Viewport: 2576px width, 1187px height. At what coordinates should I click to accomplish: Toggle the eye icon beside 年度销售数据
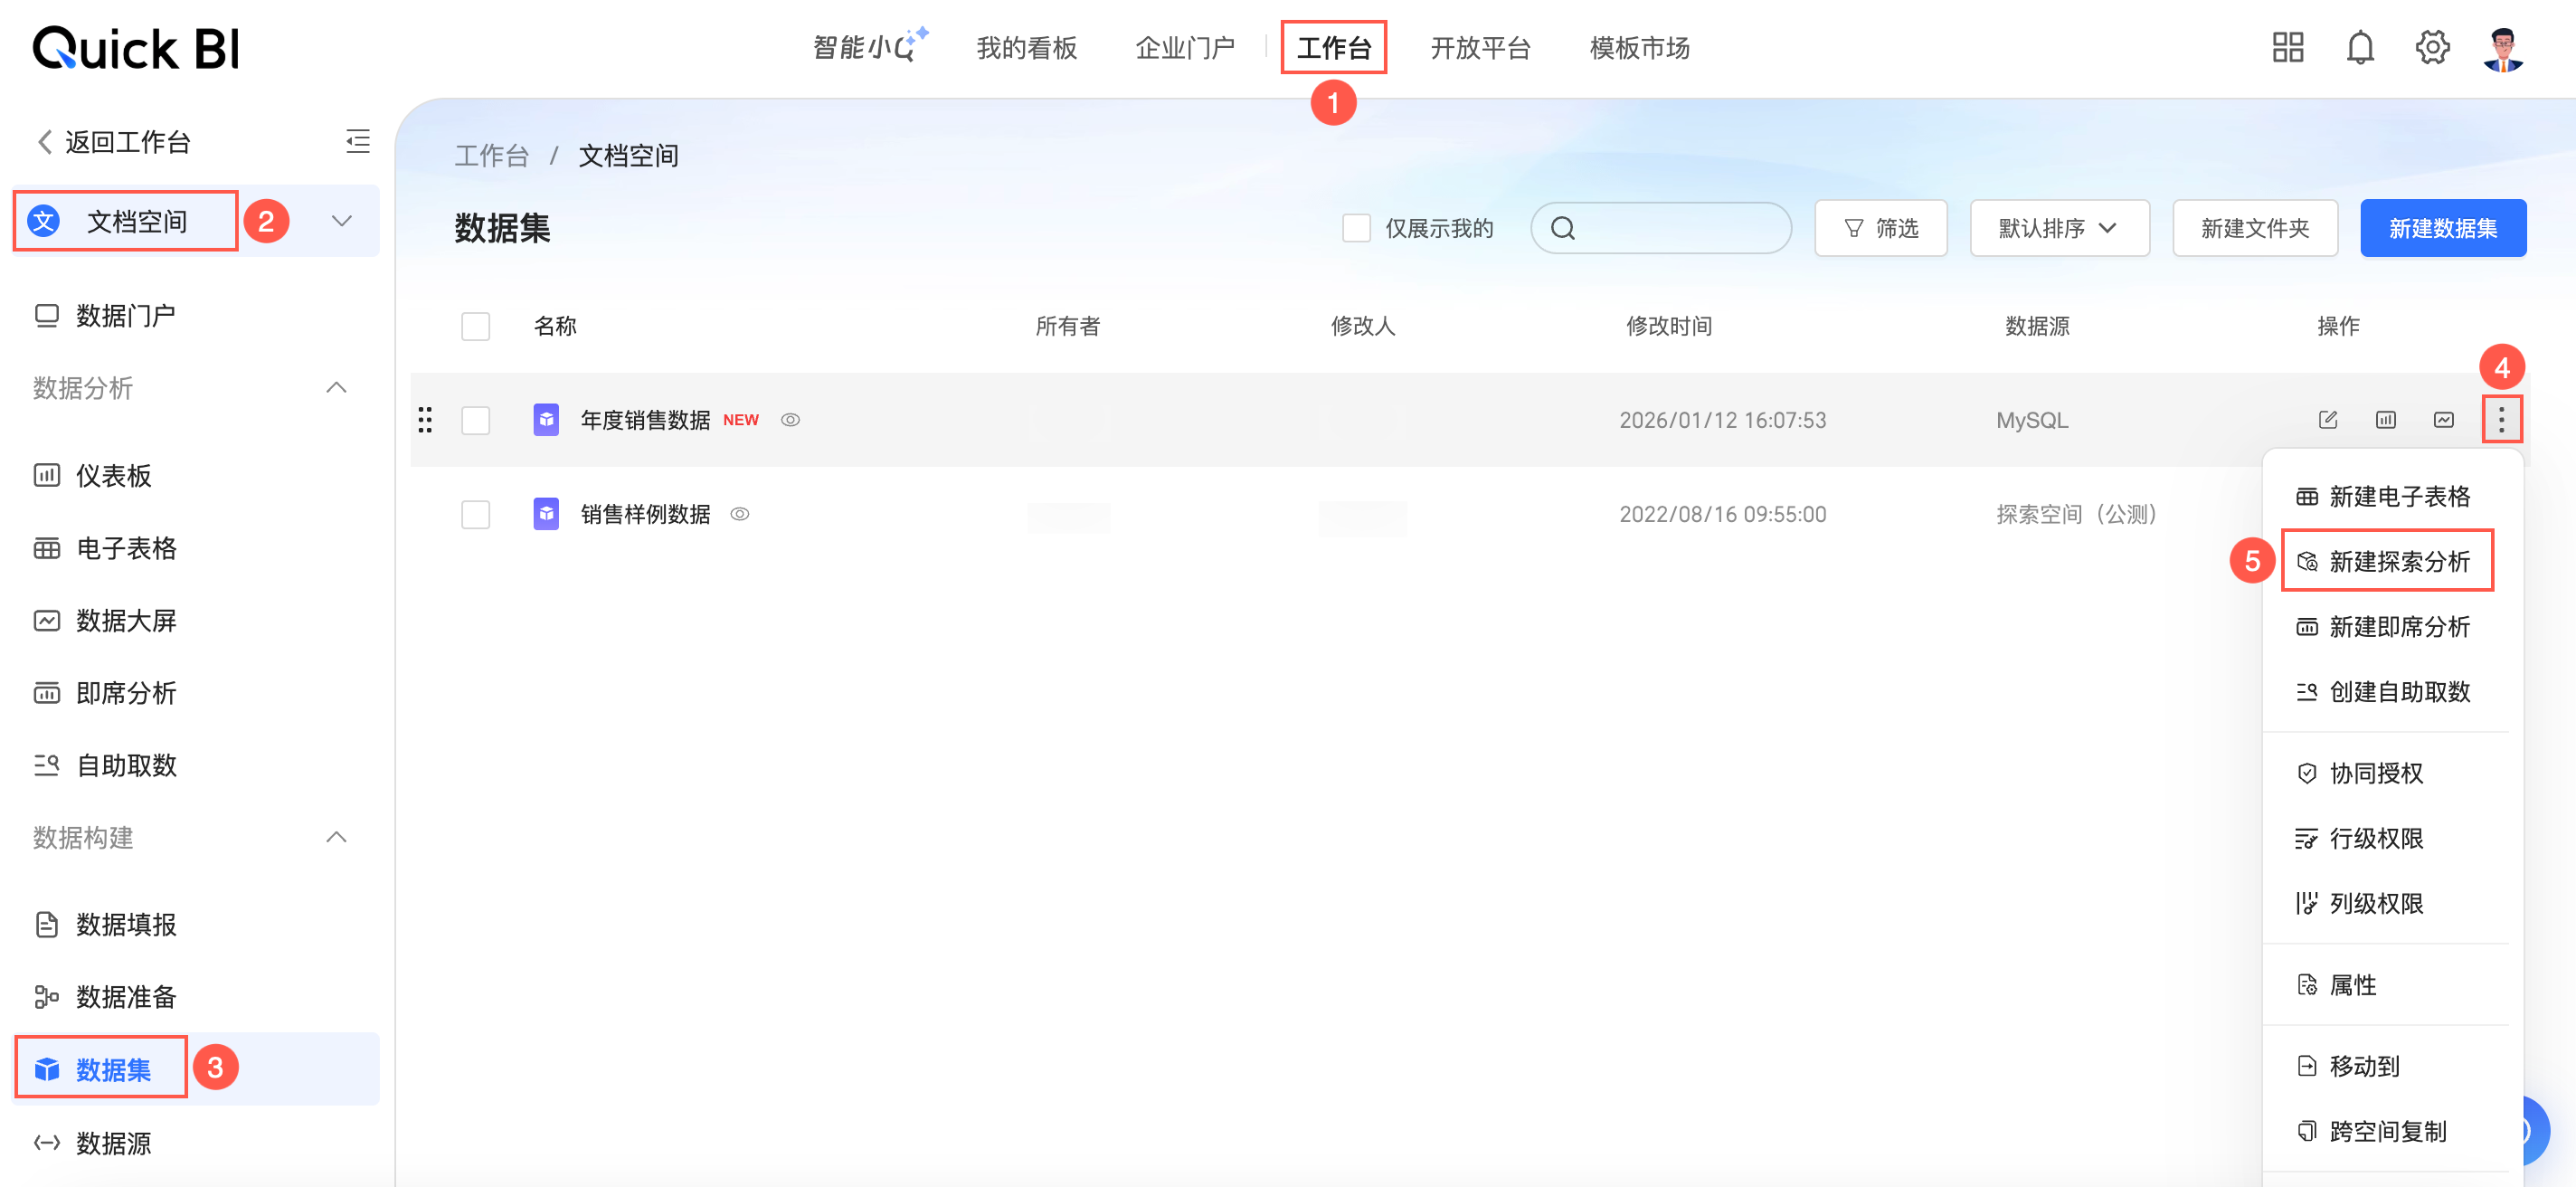(x=790, y=420)
